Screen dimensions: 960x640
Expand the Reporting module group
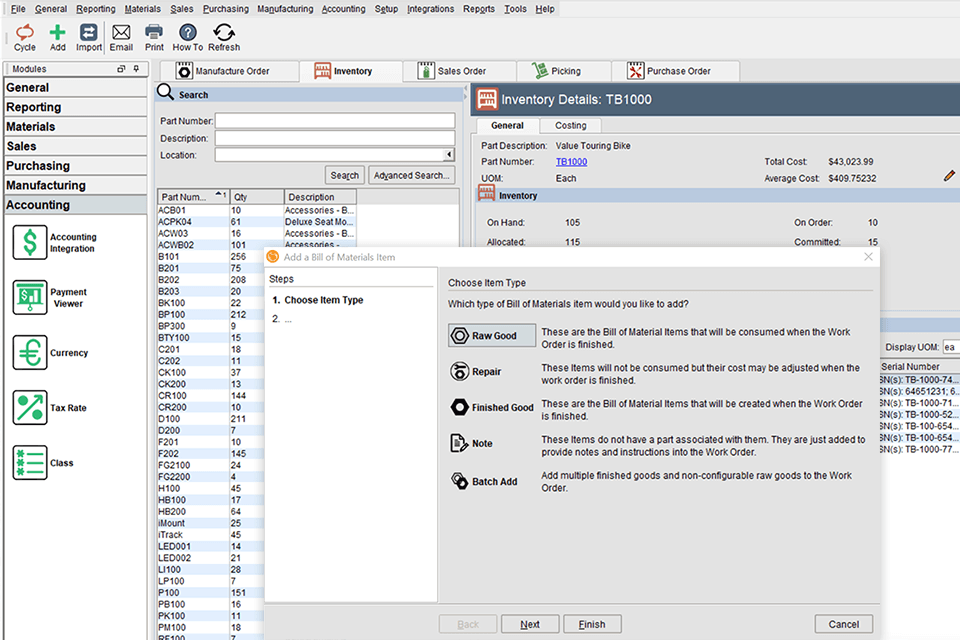click(75, 107)
